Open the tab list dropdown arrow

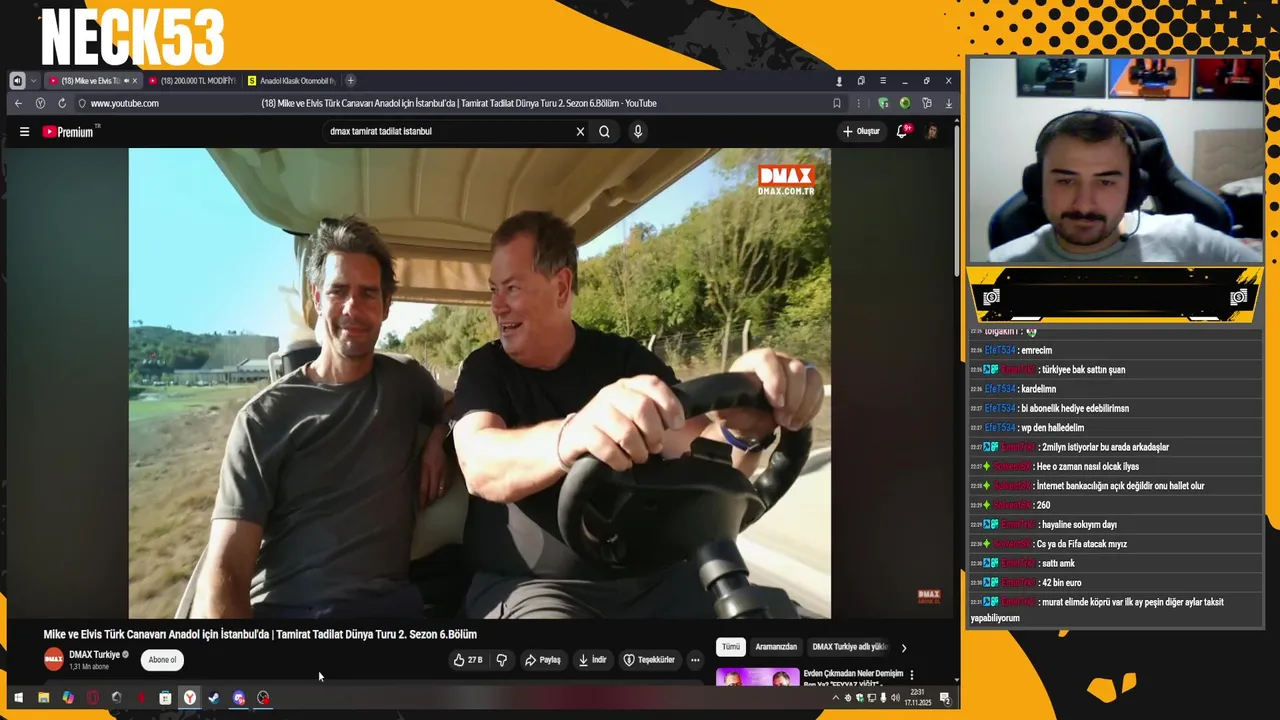[x=33, y=81]
